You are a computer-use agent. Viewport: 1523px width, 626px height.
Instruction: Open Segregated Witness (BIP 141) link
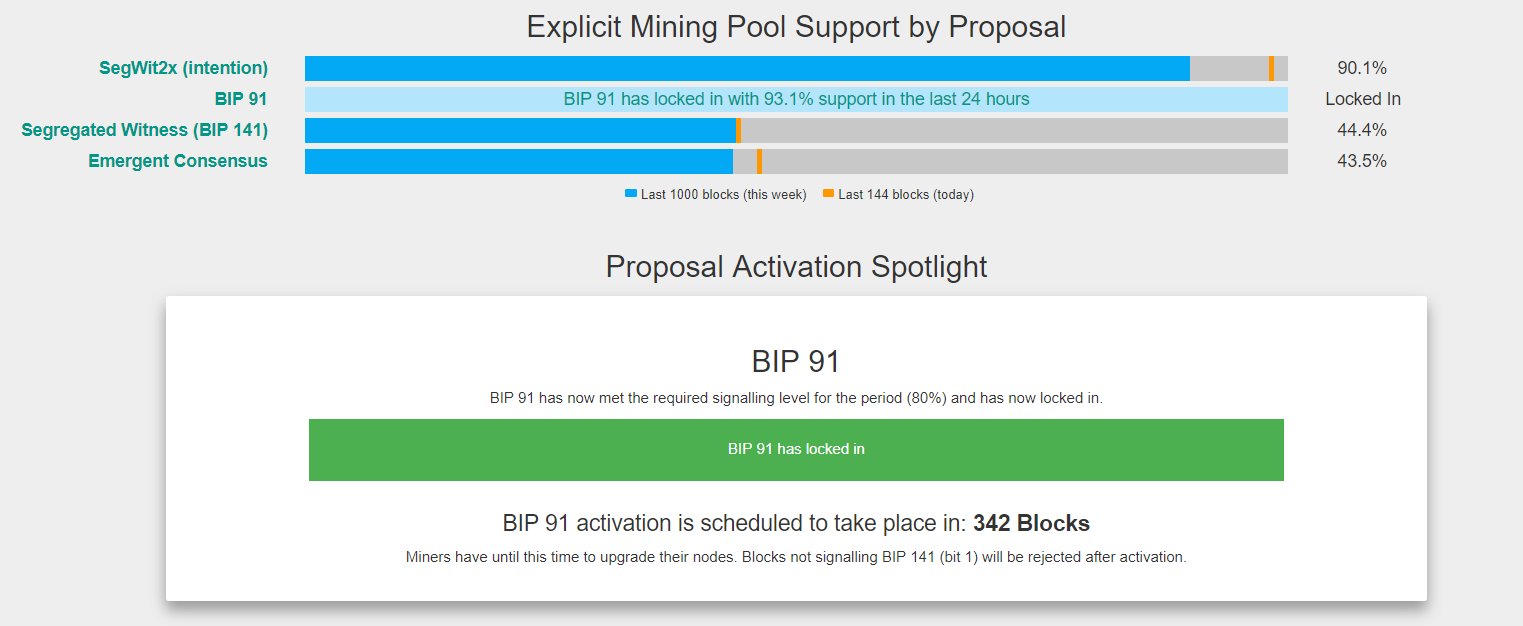(144, 130)
